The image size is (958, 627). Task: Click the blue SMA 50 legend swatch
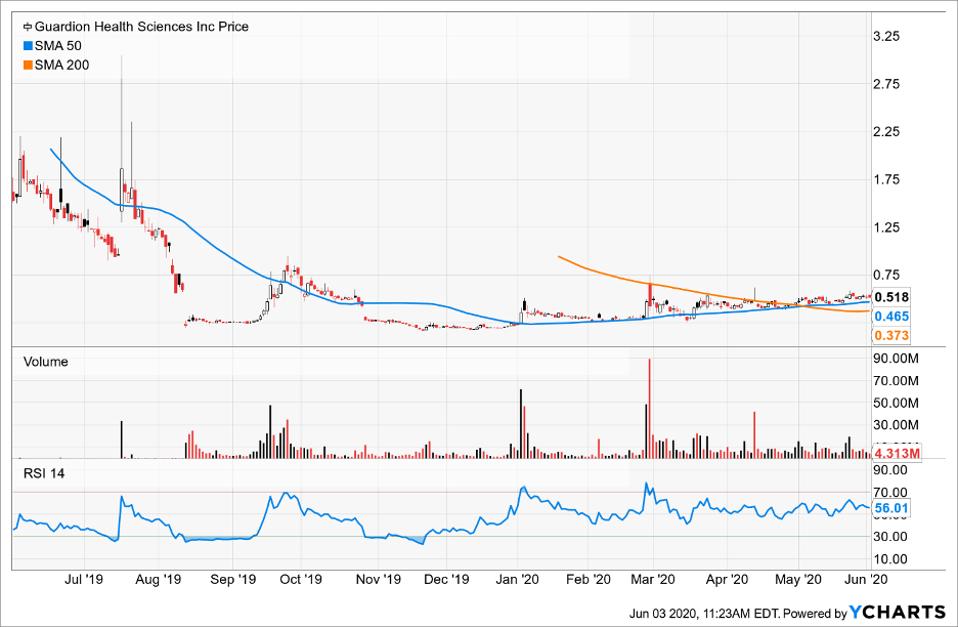27,46
